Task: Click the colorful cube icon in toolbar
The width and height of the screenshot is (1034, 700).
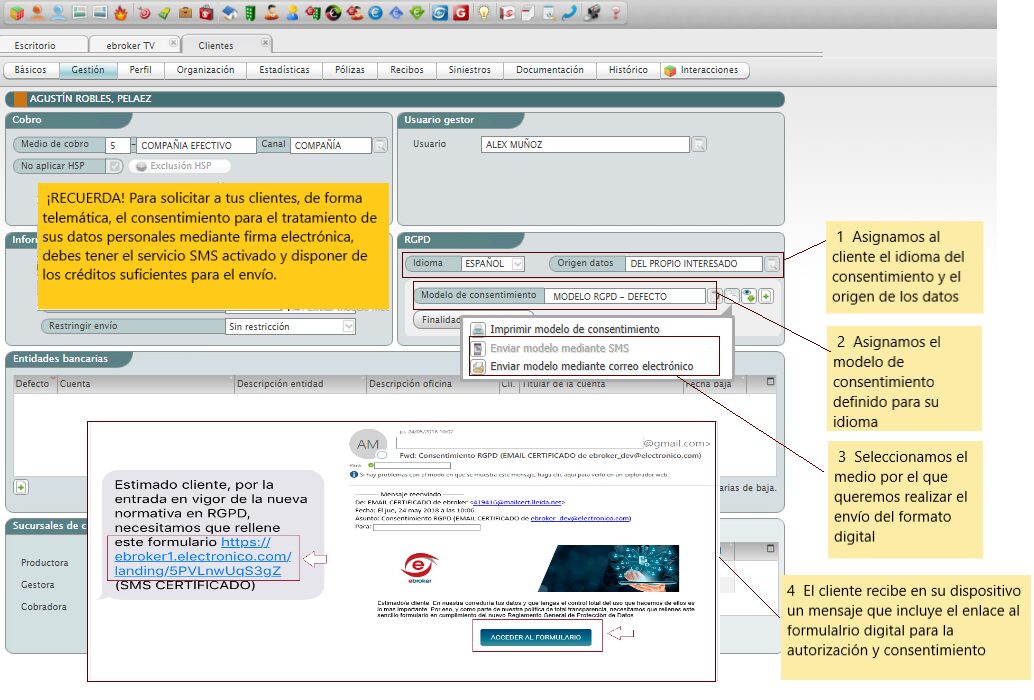Action: click(16, 13)
